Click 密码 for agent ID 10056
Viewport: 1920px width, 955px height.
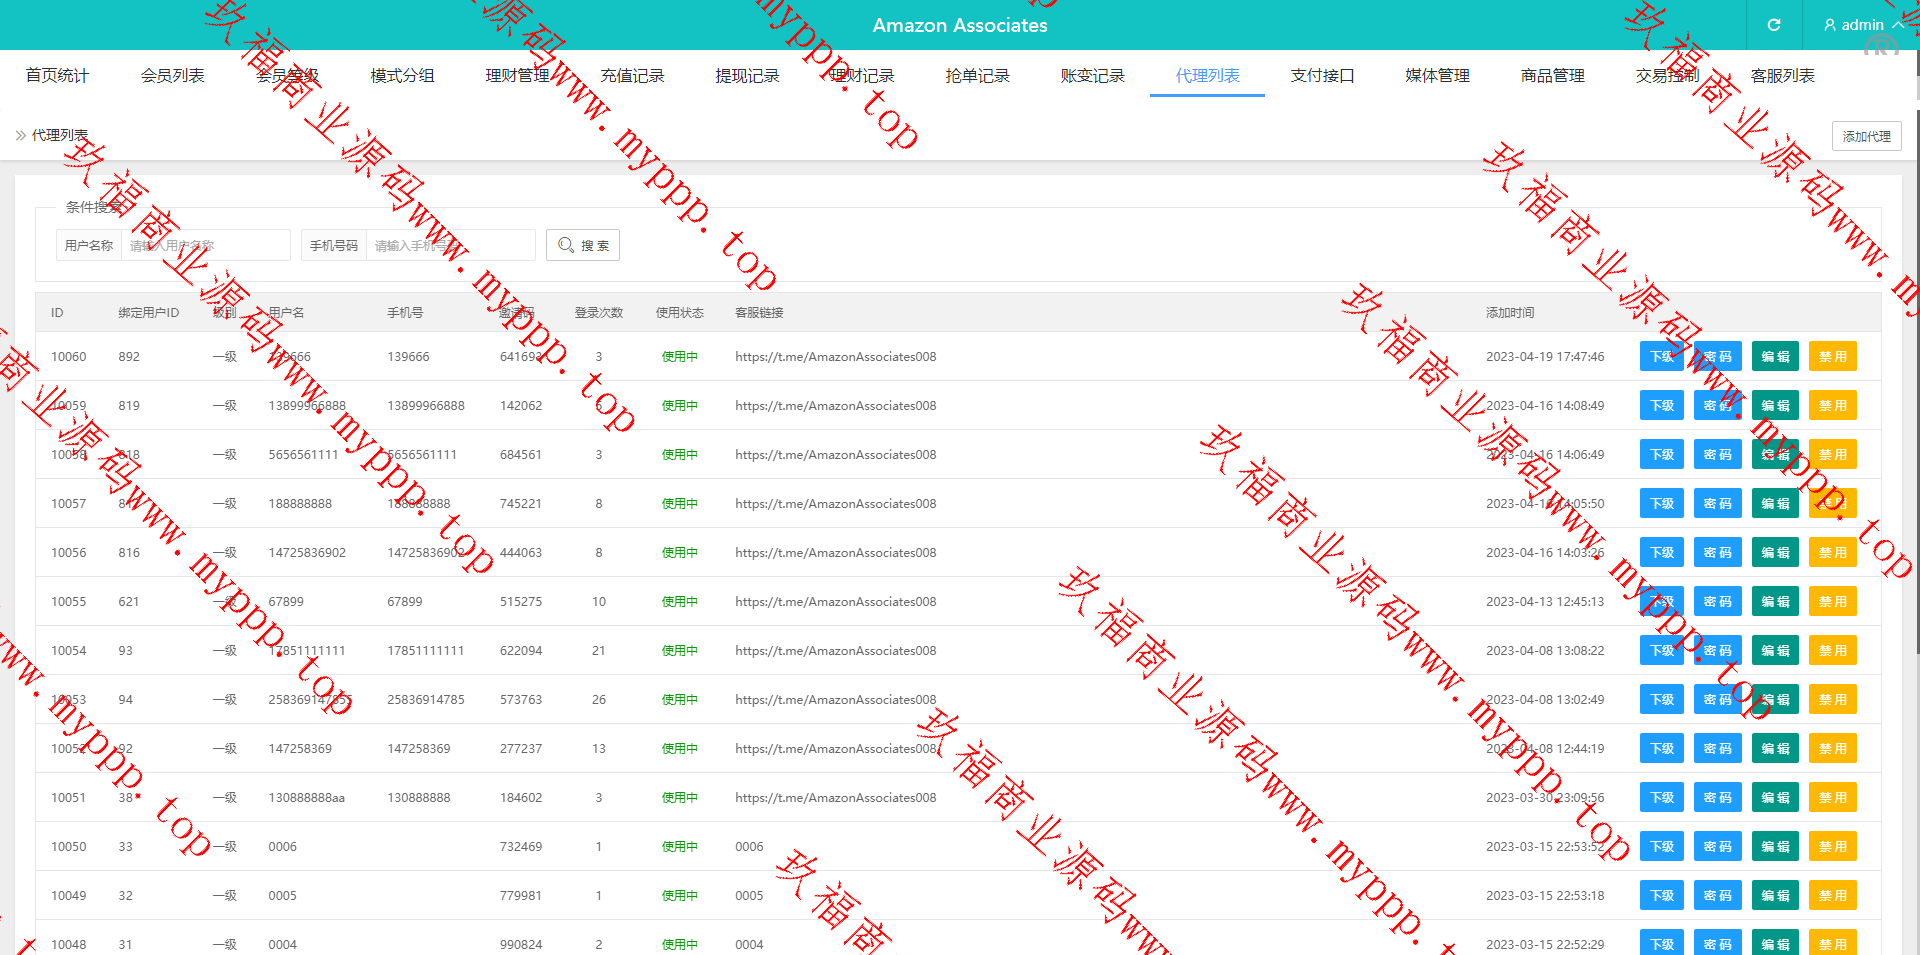pyautogui.click(x=1717, y=553)
